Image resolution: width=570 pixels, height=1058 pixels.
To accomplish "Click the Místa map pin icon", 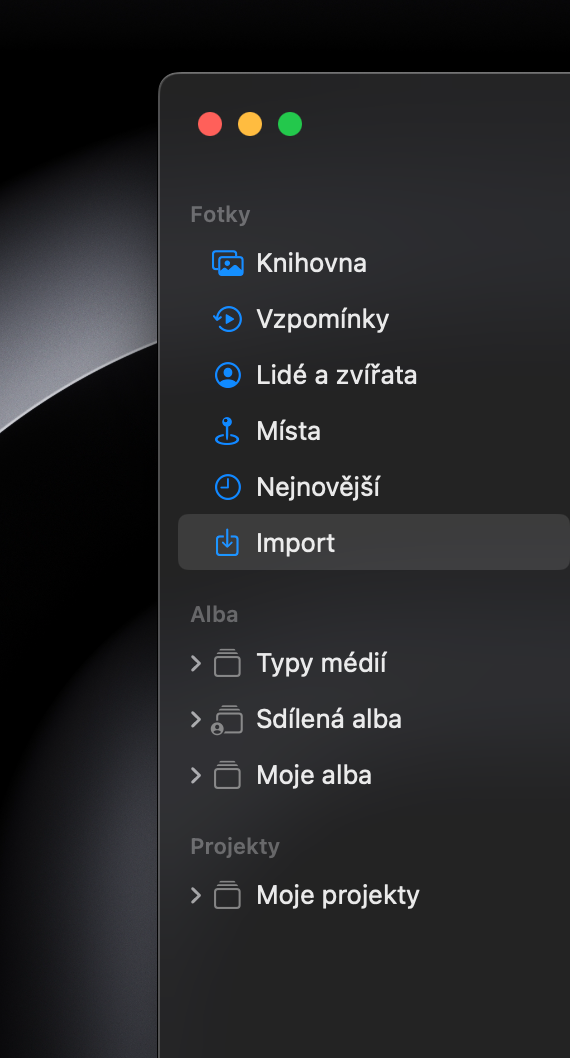I will point(227,430).
